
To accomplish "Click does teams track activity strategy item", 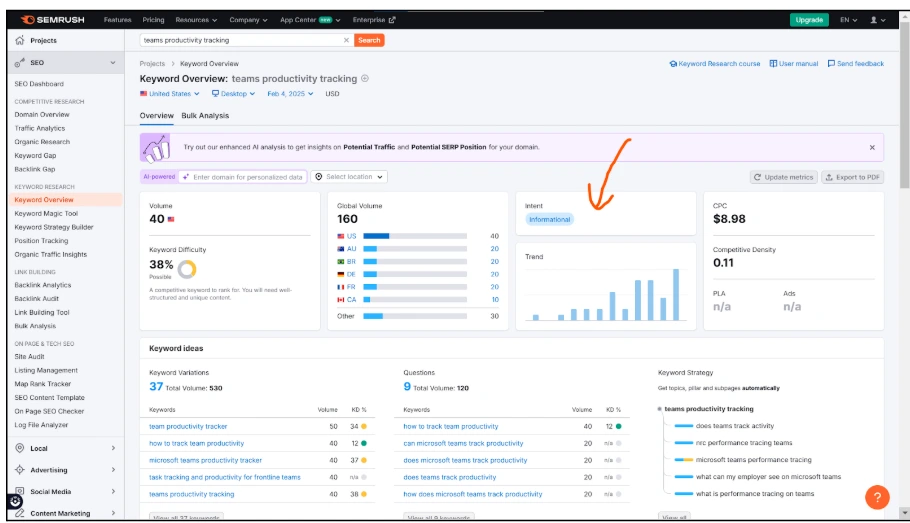I will [735, 426].
